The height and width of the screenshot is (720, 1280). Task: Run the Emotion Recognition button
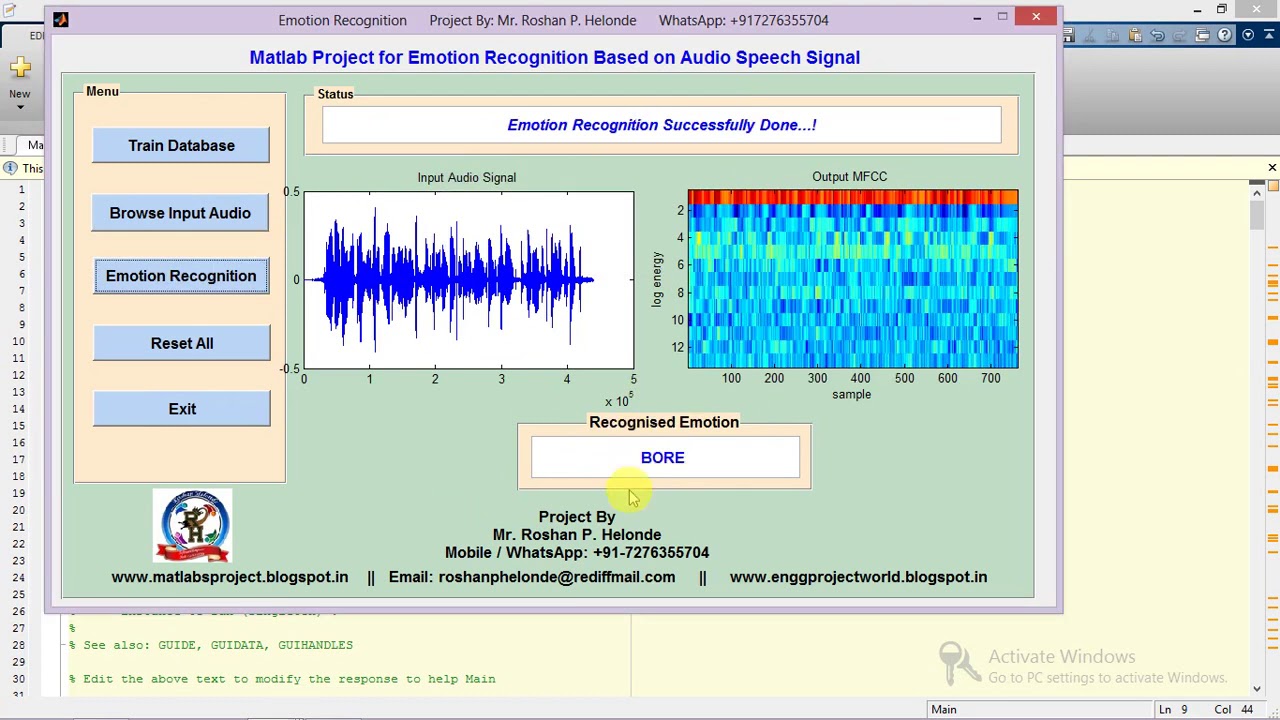tap(181, 276)
